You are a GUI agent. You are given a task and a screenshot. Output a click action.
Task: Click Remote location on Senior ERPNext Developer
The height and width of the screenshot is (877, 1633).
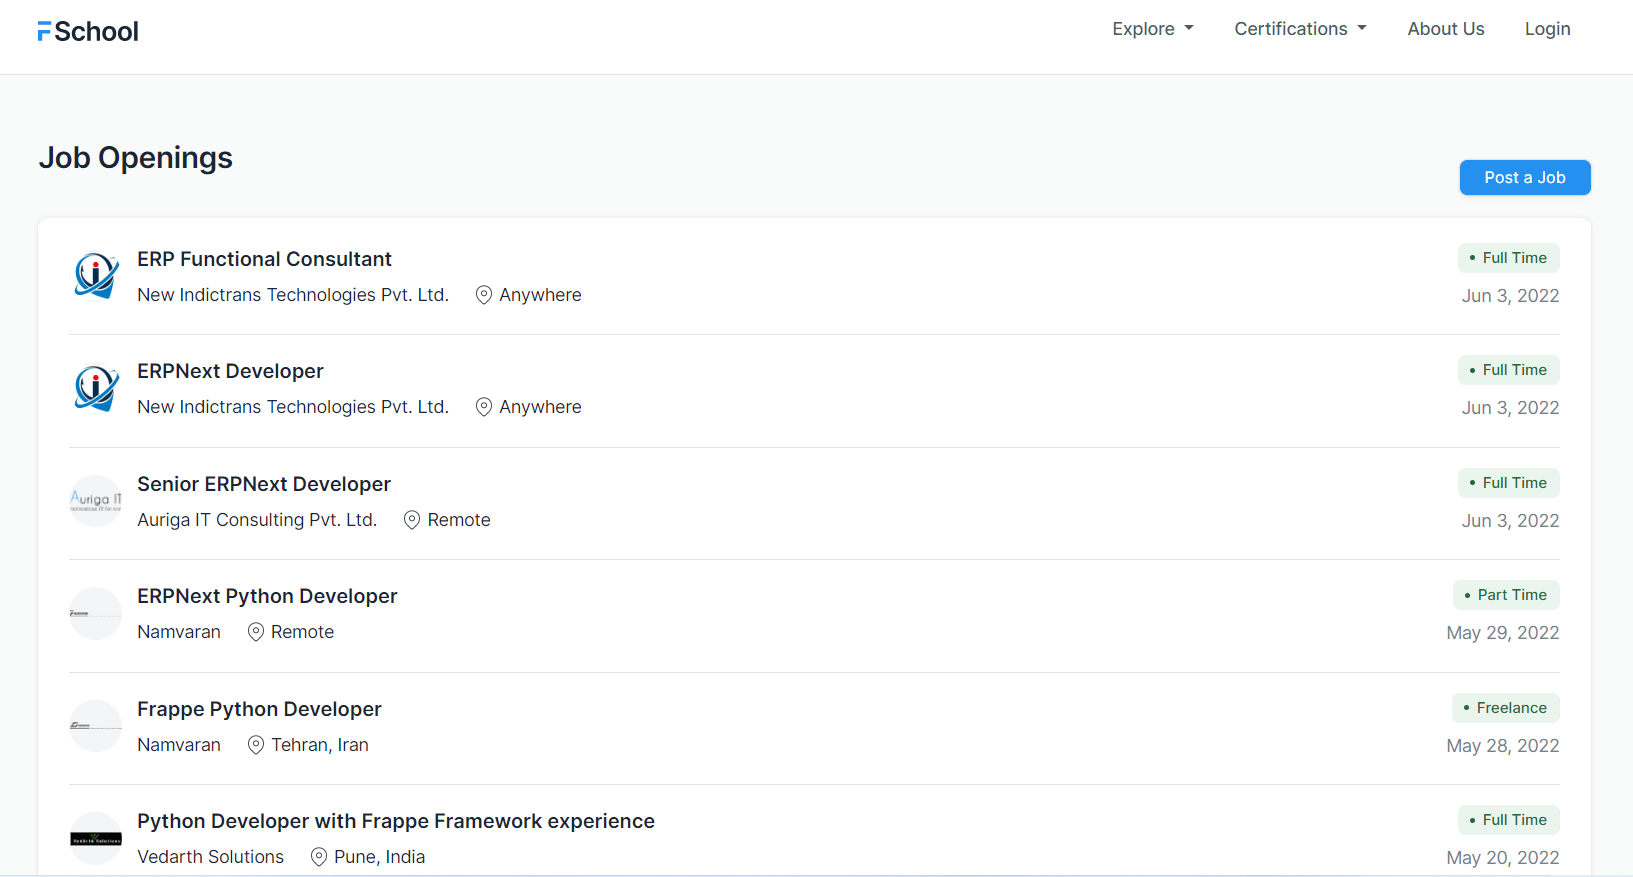pos(459,520)
